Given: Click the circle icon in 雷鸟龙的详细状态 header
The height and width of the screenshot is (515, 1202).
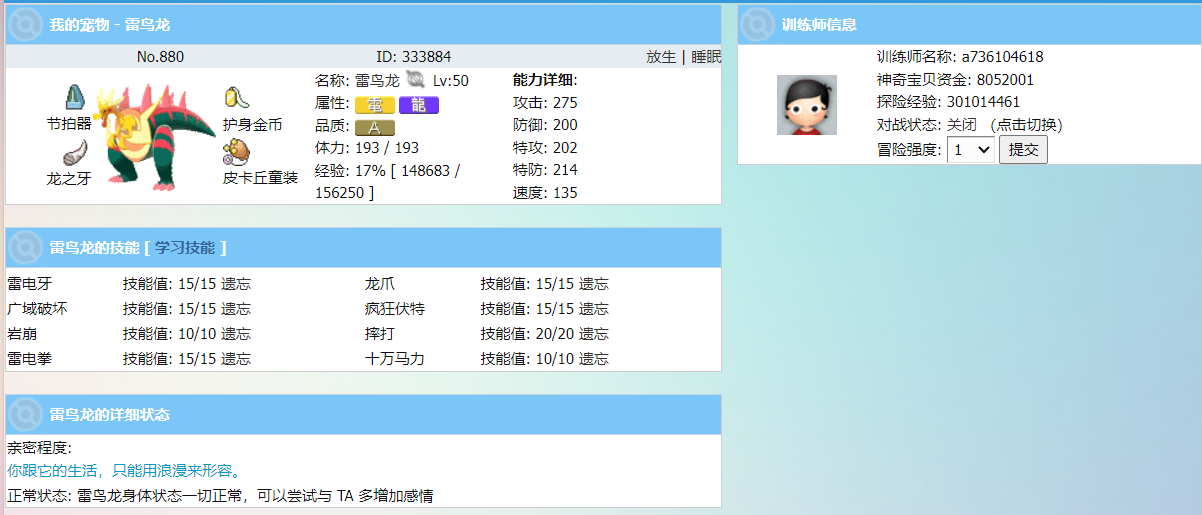Looking at the screenshot, I should coord(25,414).
